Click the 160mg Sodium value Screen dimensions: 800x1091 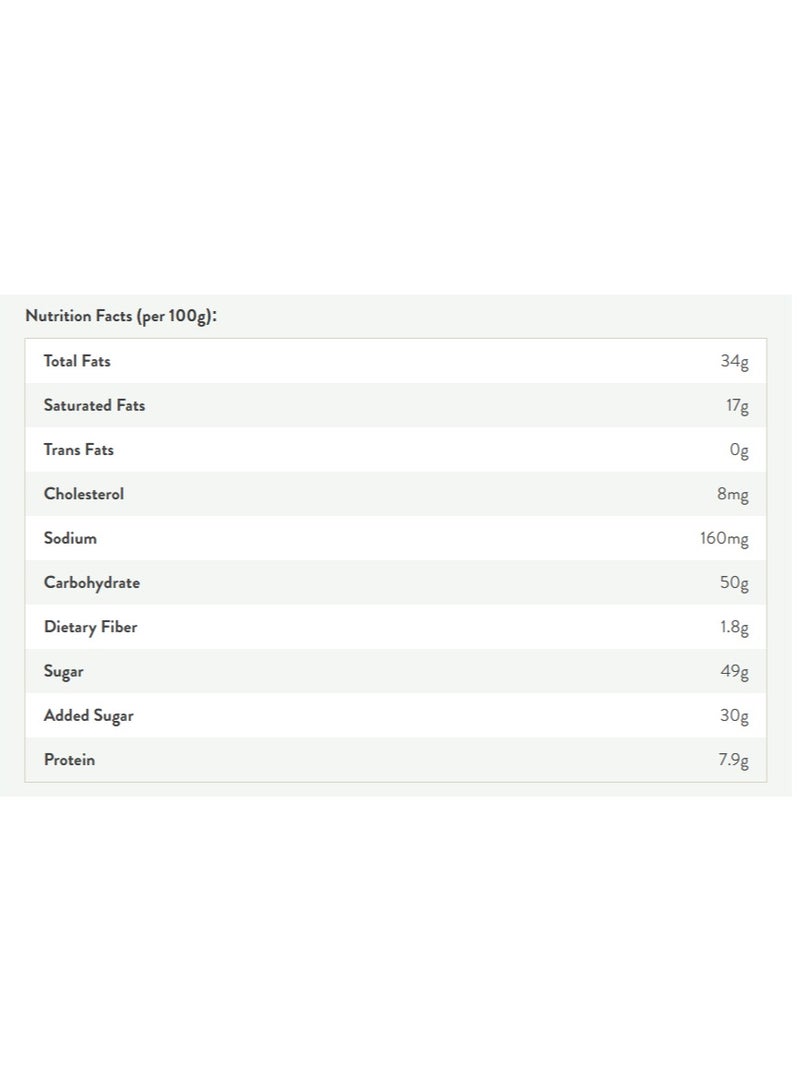coord(725,539)
